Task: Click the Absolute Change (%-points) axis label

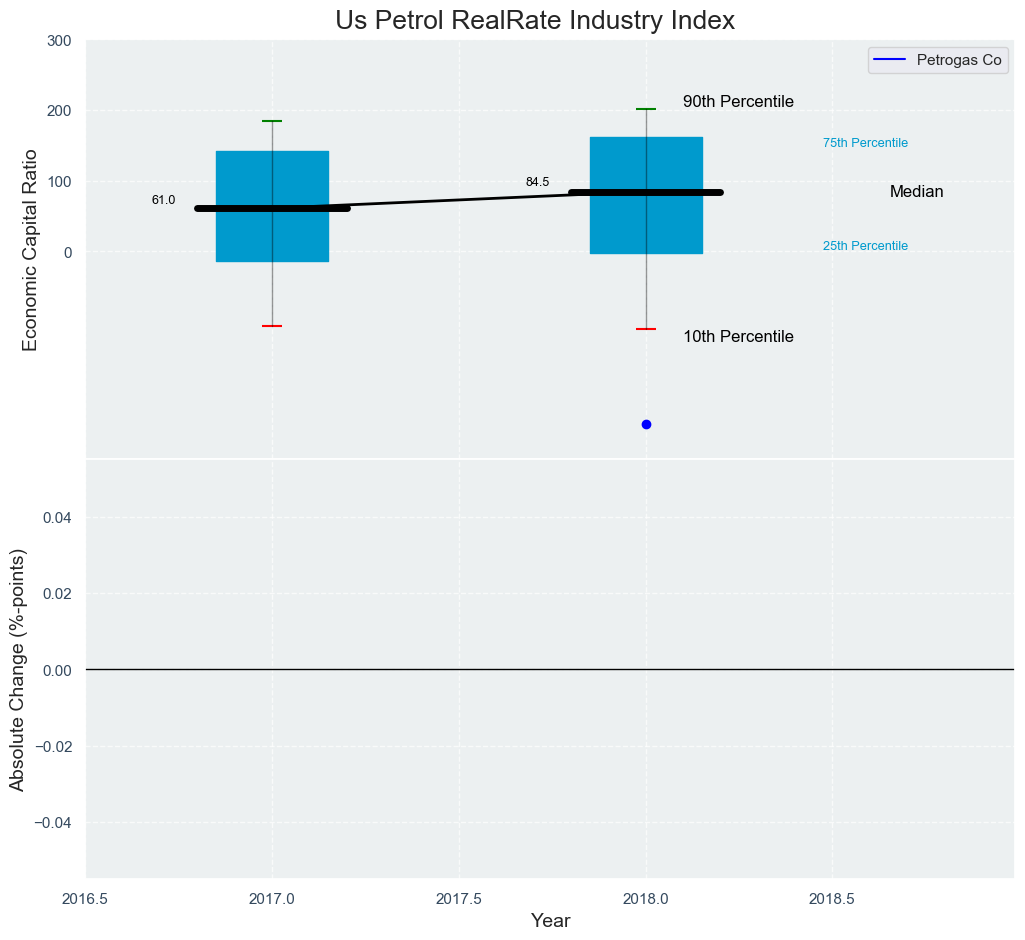Action: pos(16,669)
